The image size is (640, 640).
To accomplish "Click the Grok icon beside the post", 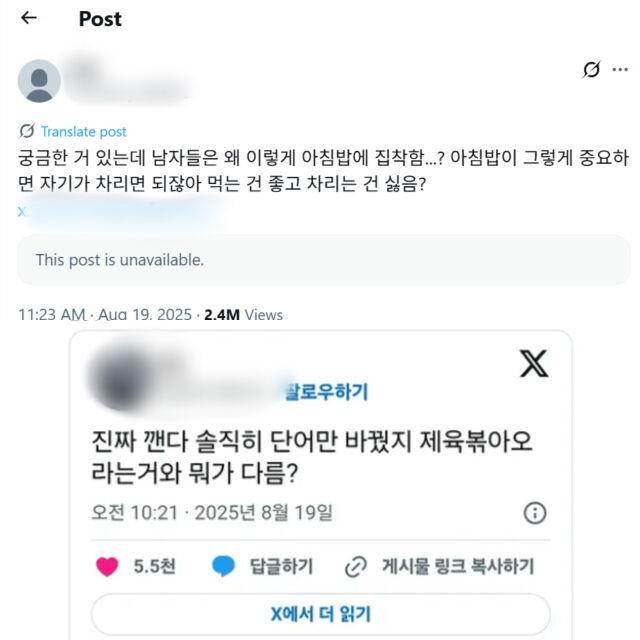I will pos(591,69).
